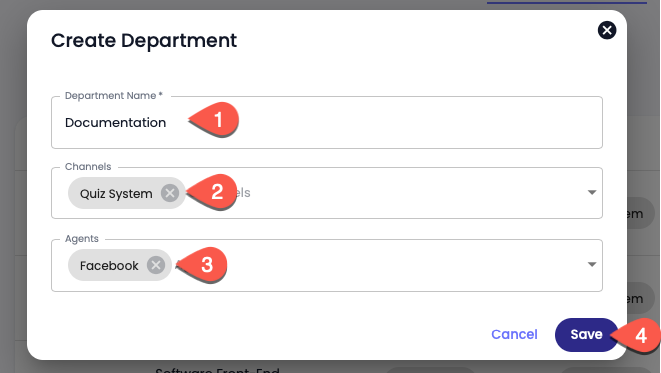Expand the Agents dropdown arrow
The height and width of the screenshot is (373, 661).
point(592,265)
